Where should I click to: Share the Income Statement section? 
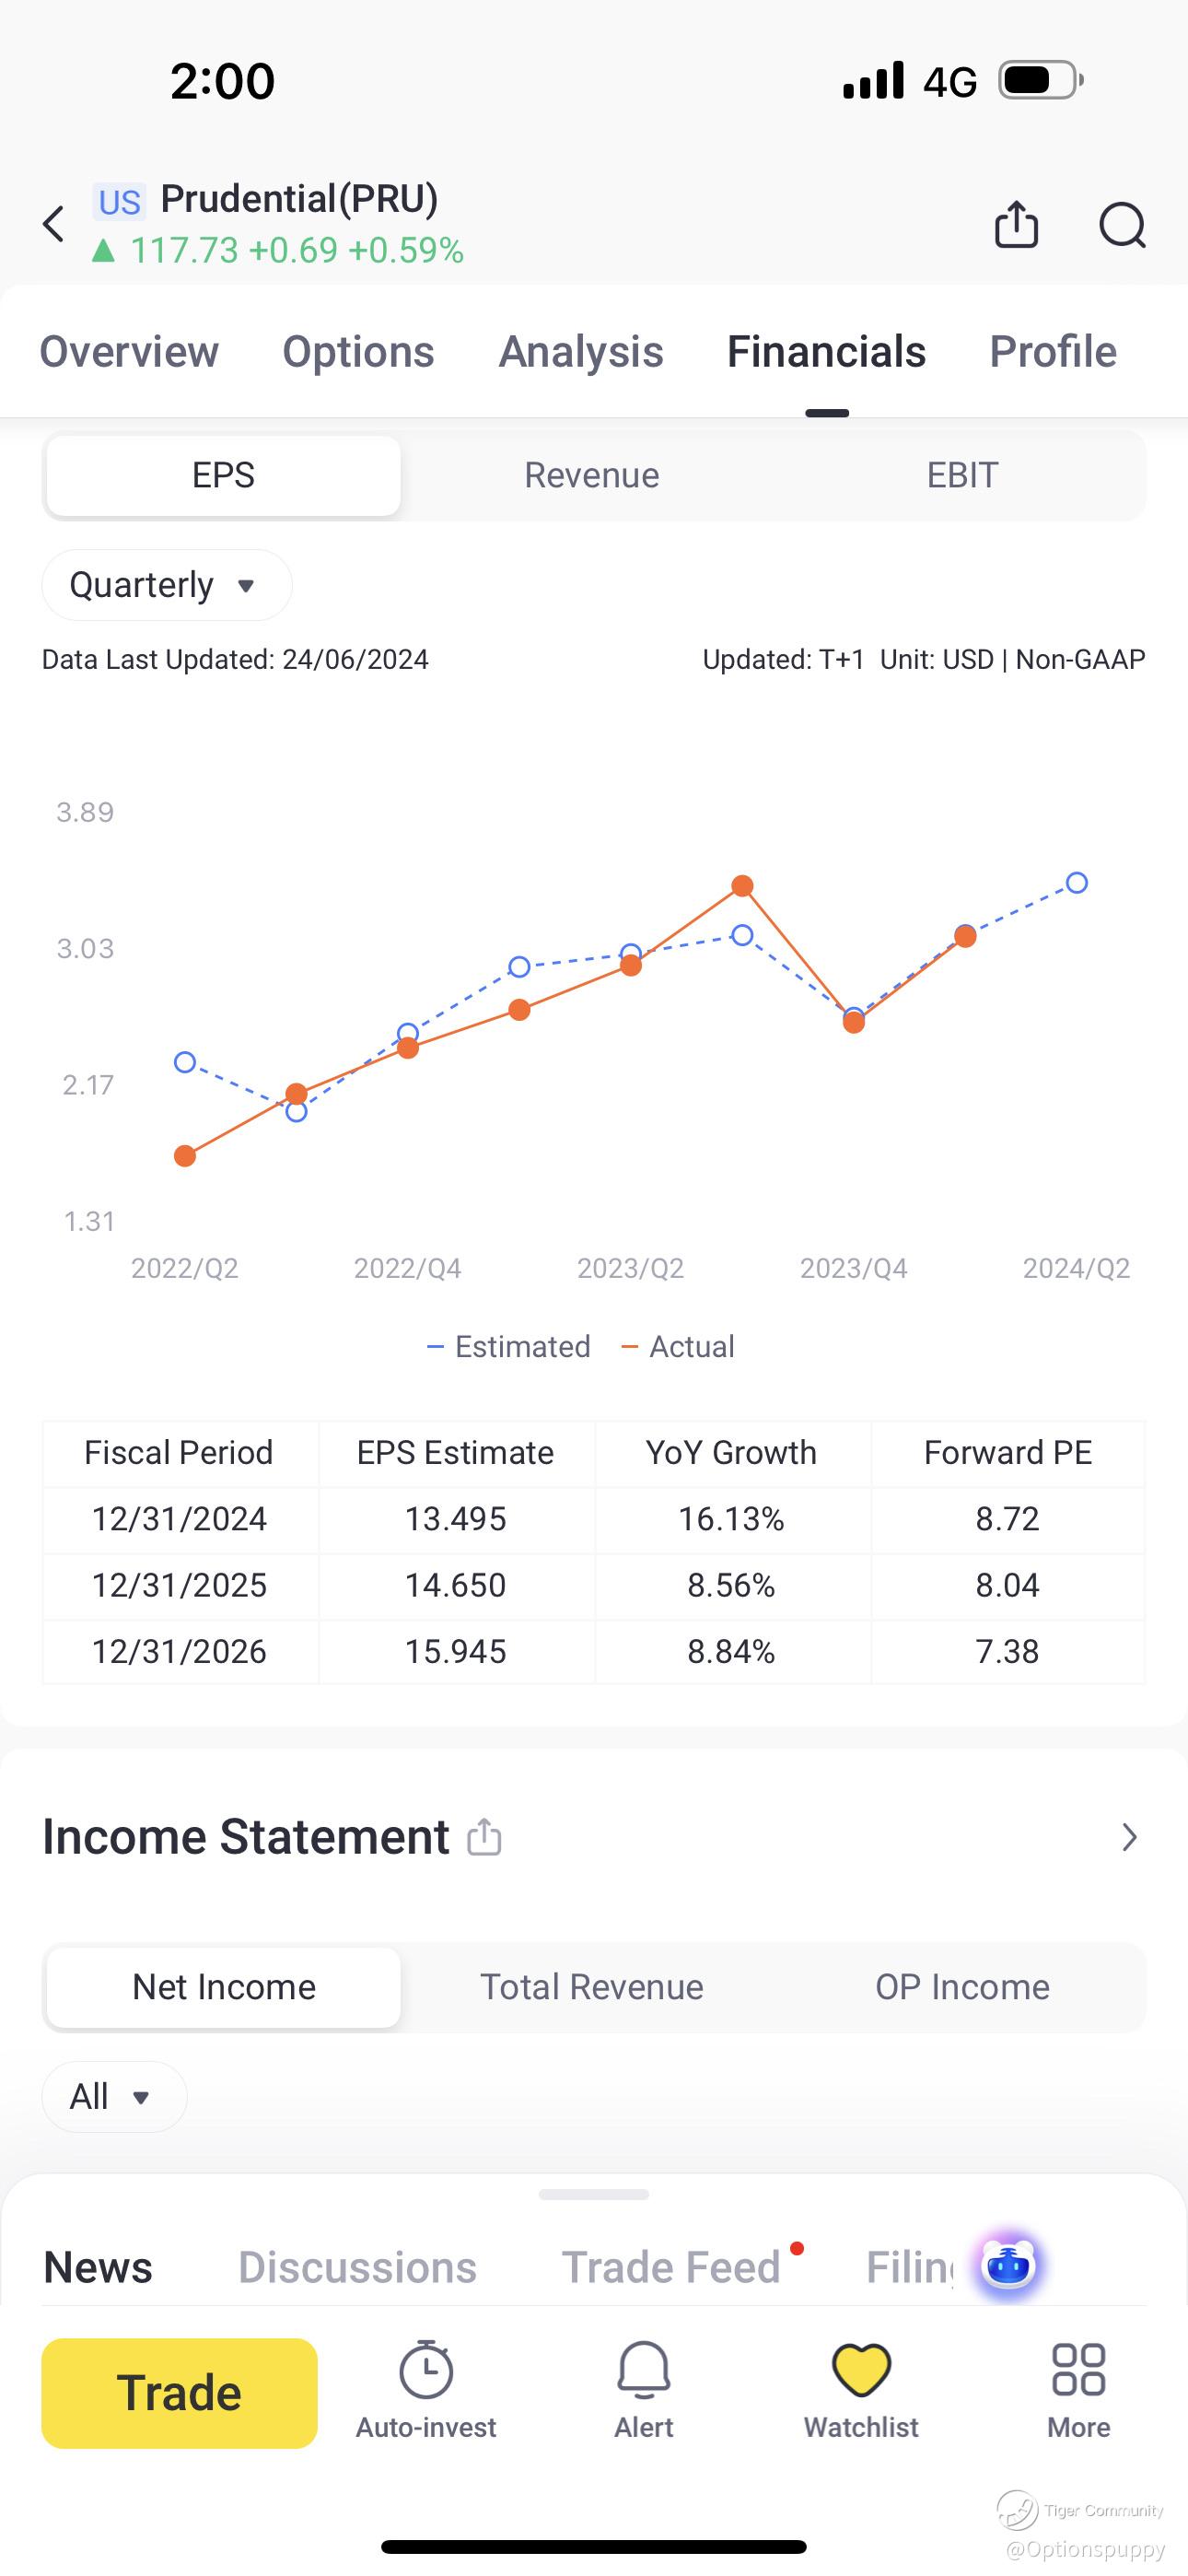(485, 1836)
